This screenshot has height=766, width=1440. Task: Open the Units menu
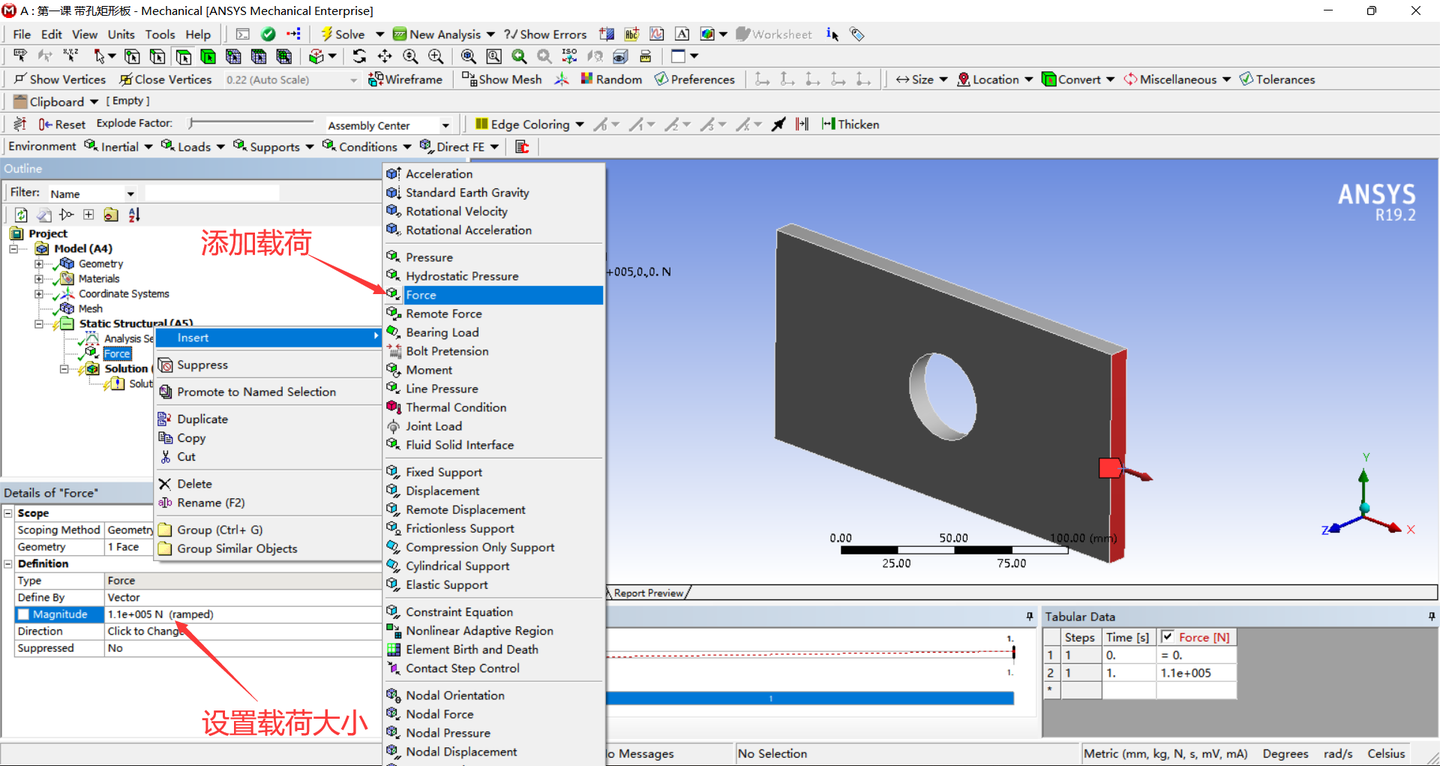(121, 33)
